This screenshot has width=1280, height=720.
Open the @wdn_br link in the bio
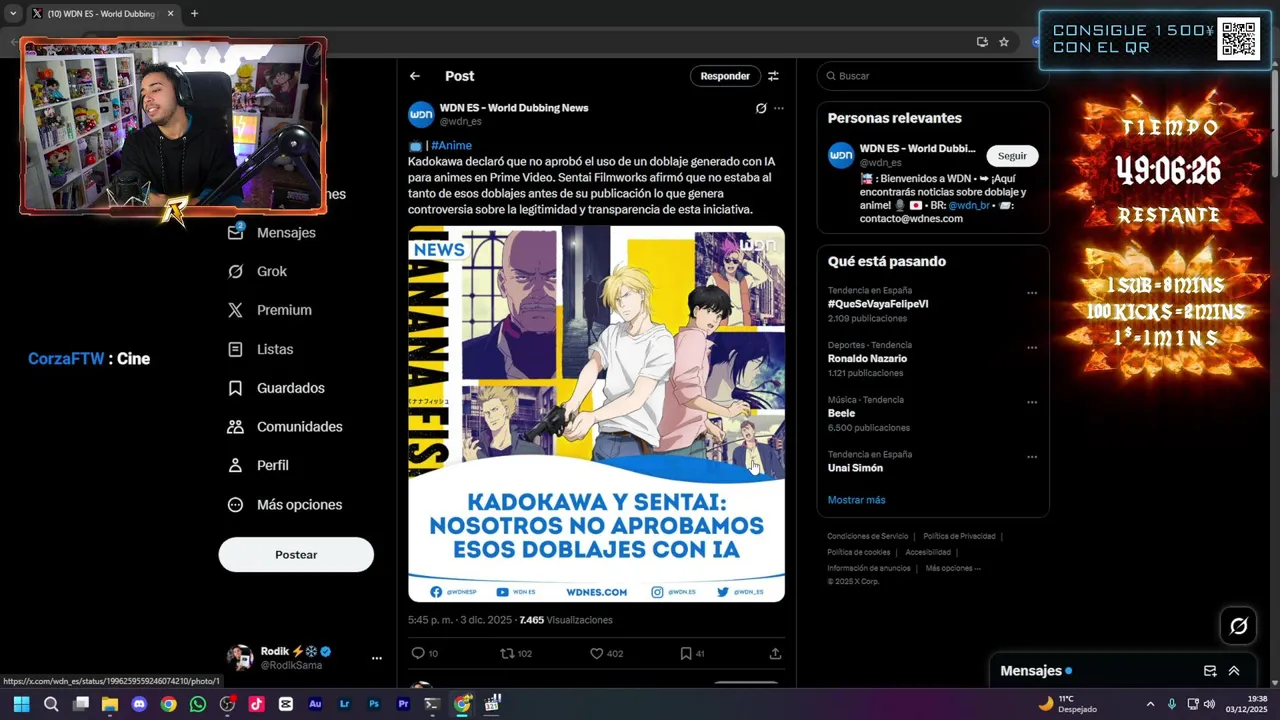point(969,205)
